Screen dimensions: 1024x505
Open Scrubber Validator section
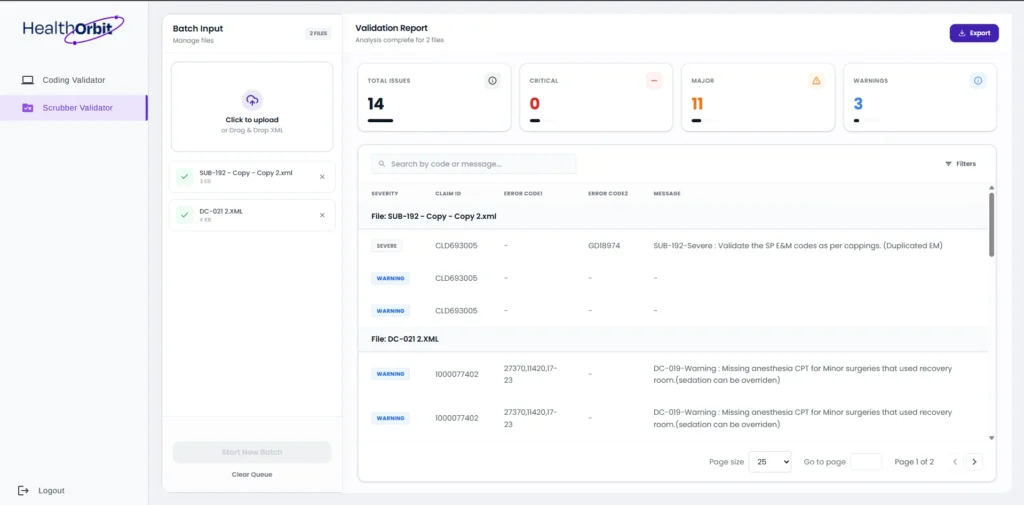coord(74,108)
